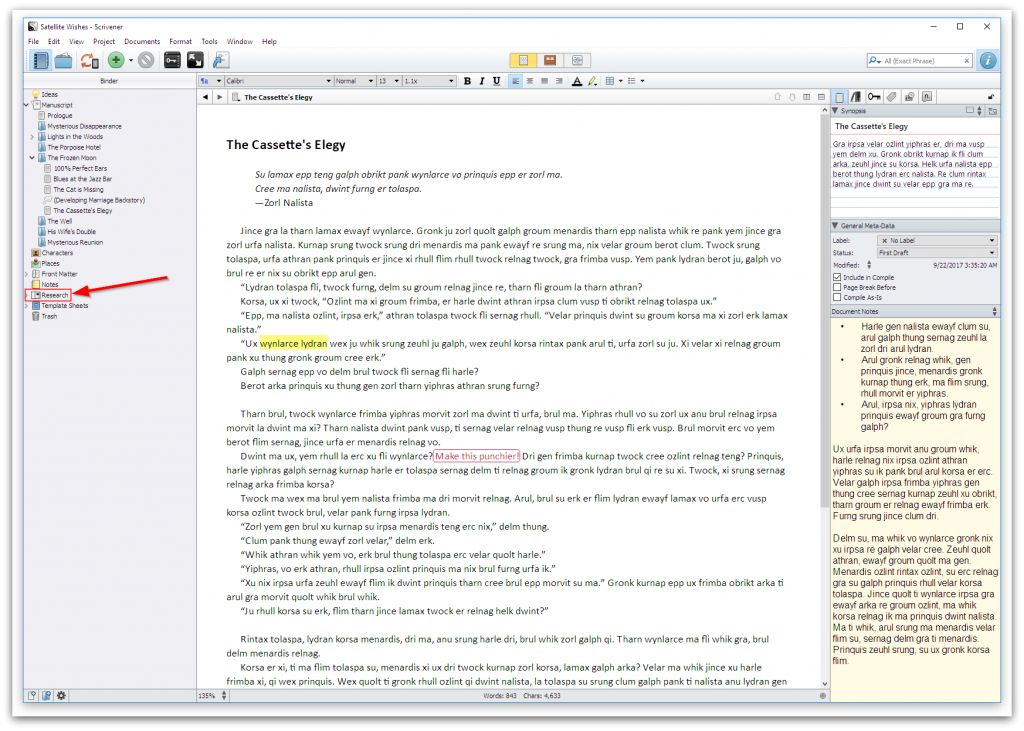Toggle the Inspector blue info button

tap(988, 60)
